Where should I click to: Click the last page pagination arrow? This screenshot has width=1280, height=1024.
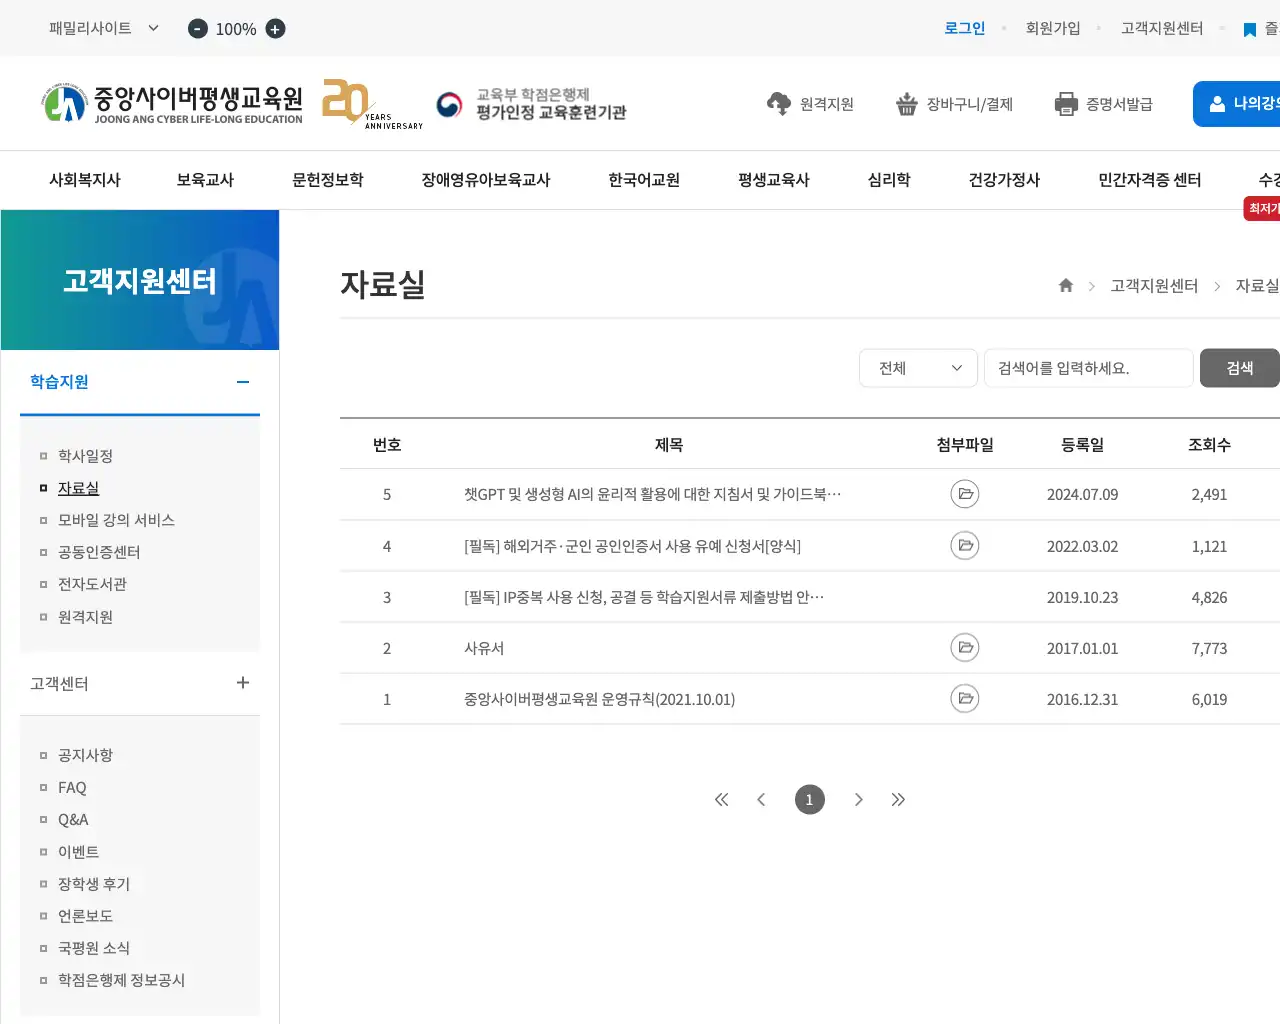898,799
